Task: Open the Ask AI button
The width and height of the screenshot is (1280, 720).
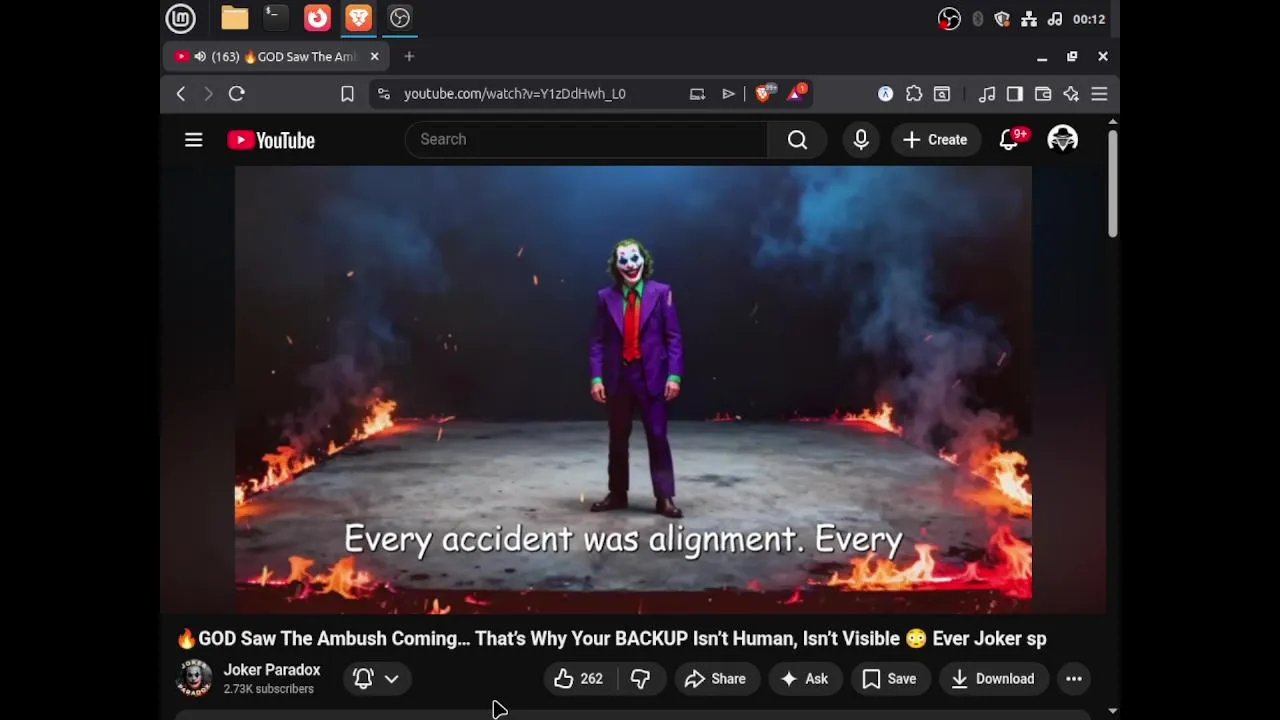Action: (805, 679)
